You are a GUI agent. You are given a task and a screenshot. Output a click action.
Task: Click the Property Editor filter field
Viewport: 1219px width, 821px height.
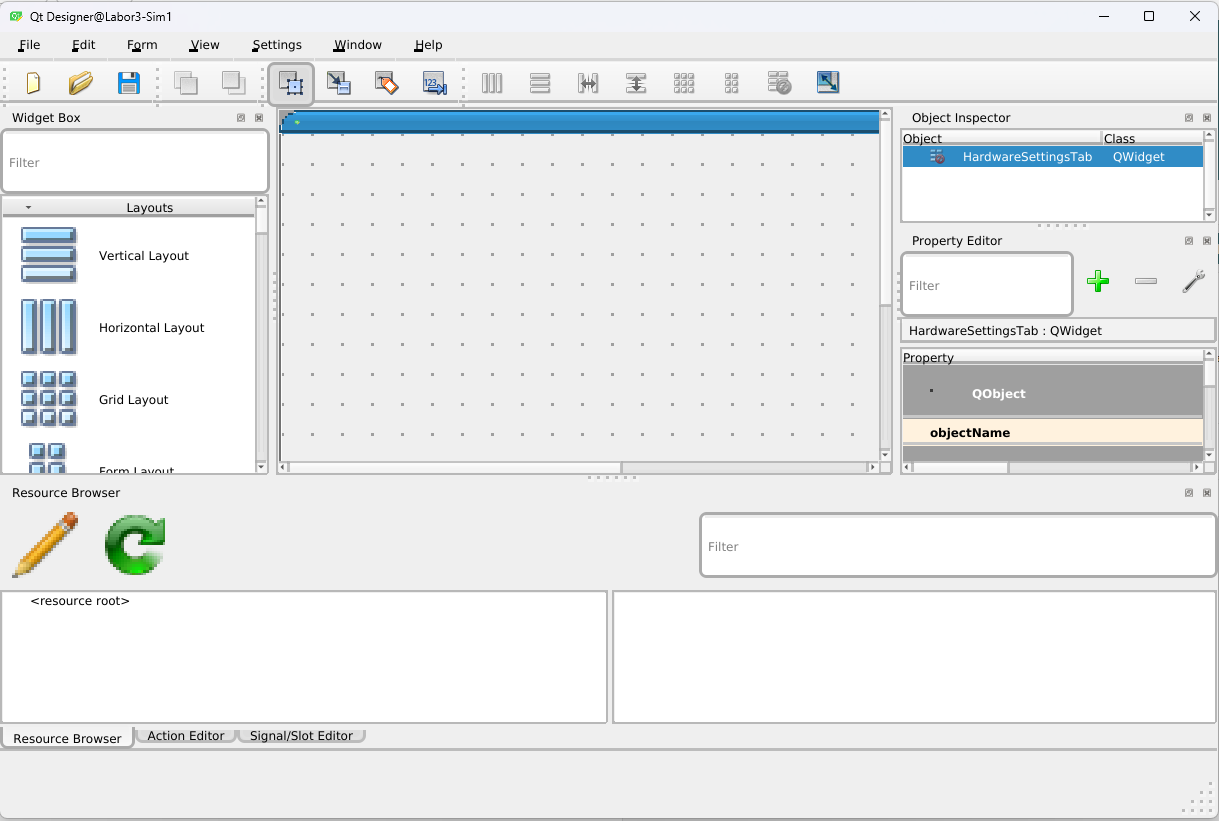click(987, 285)
